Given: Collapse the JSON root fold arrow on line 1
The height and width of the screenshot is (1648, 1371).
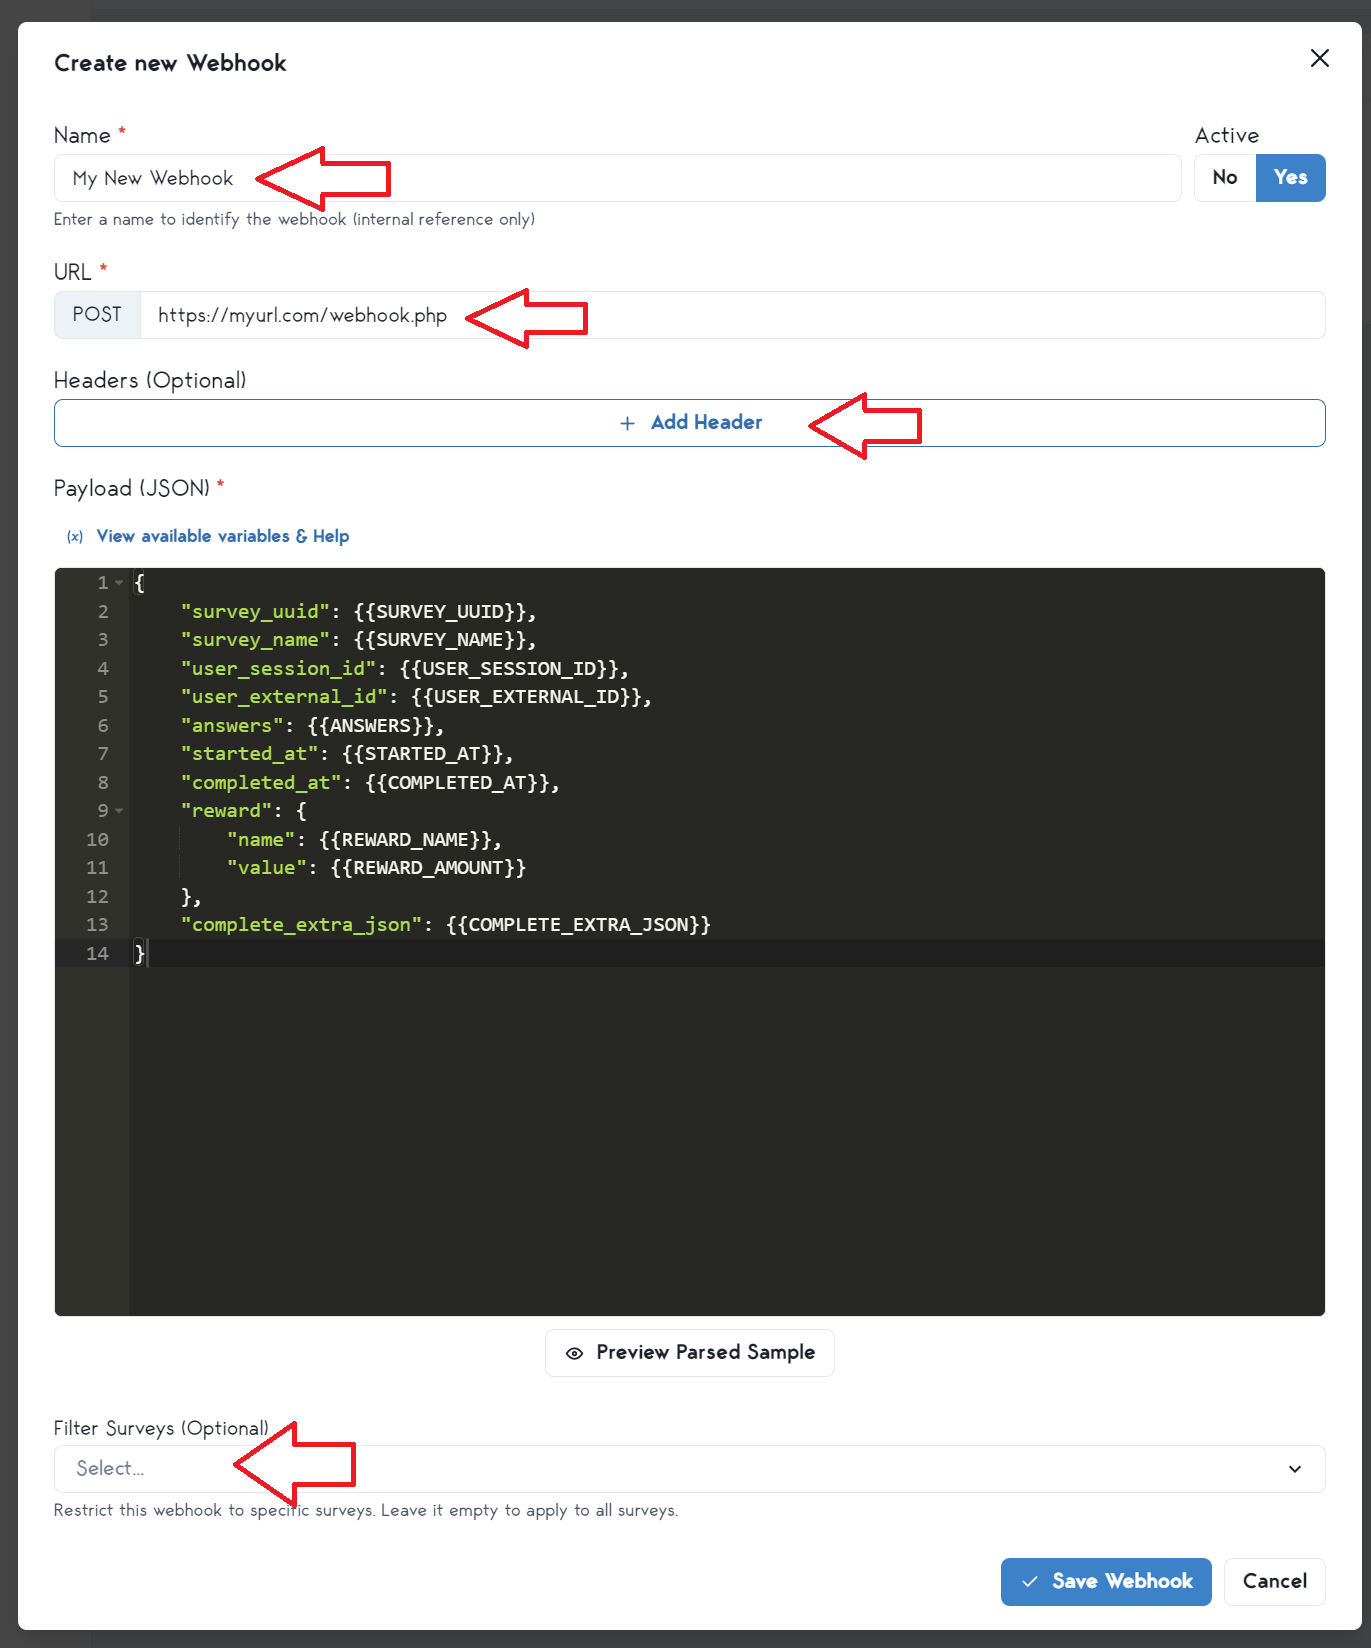Looking at the screenshot, I should coord(119,583).
